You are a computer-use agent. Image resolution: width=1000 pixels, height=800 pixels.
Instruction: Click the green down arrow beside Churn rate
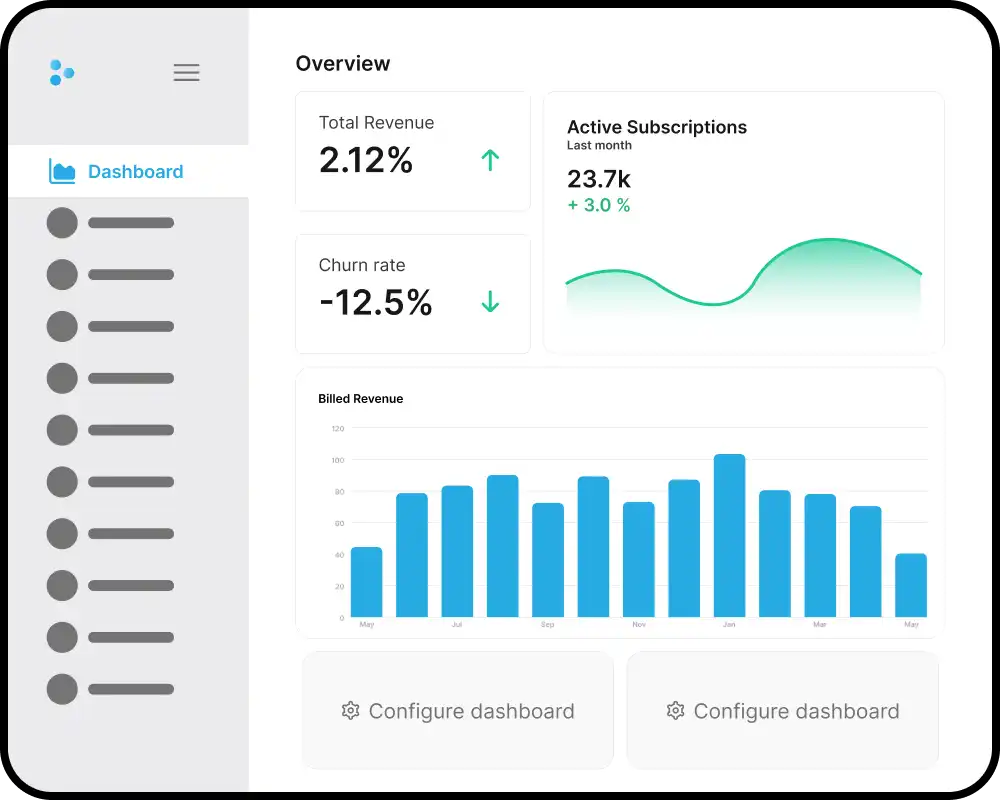(490, 301)
